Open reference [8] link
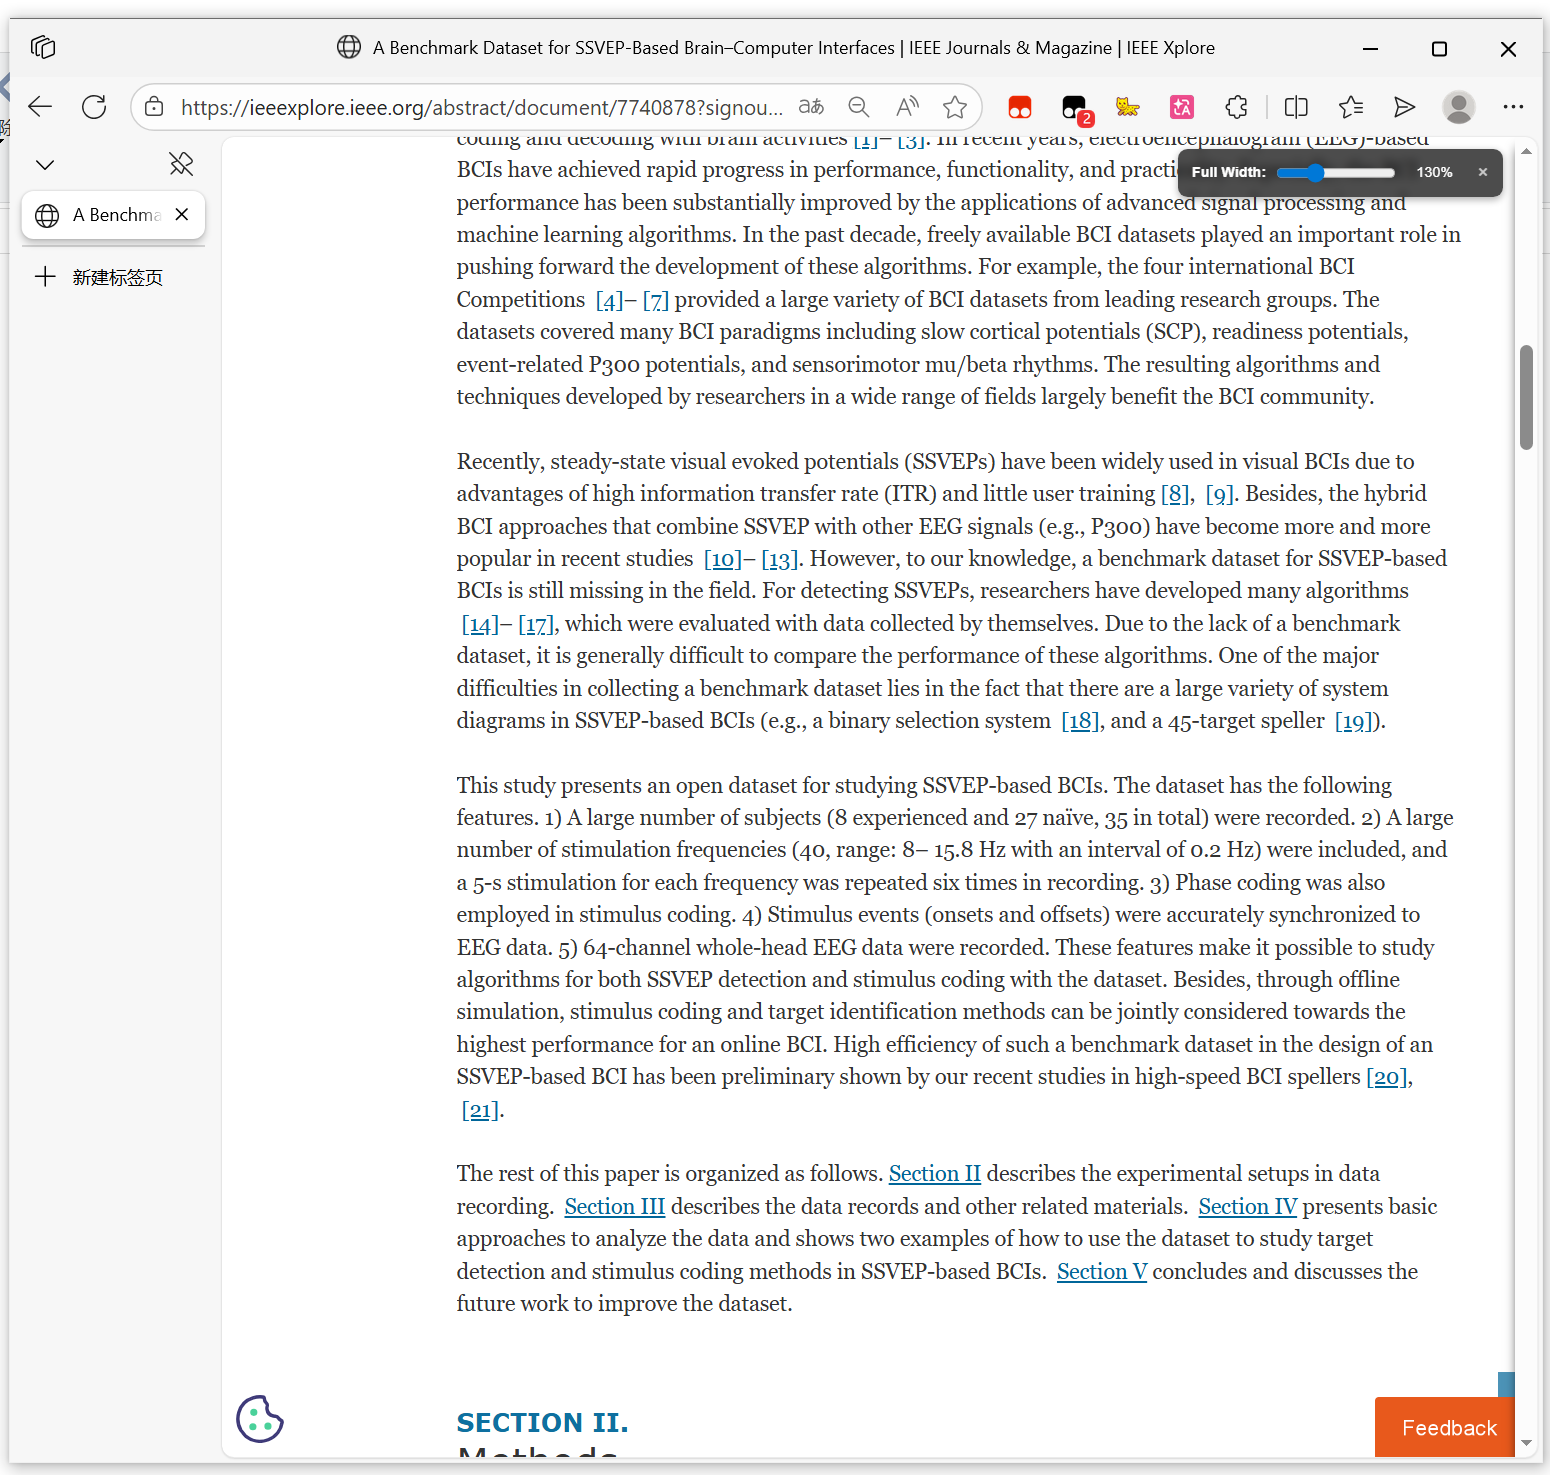This screenshot has width=1550, height=1475. pos(1175,494)
